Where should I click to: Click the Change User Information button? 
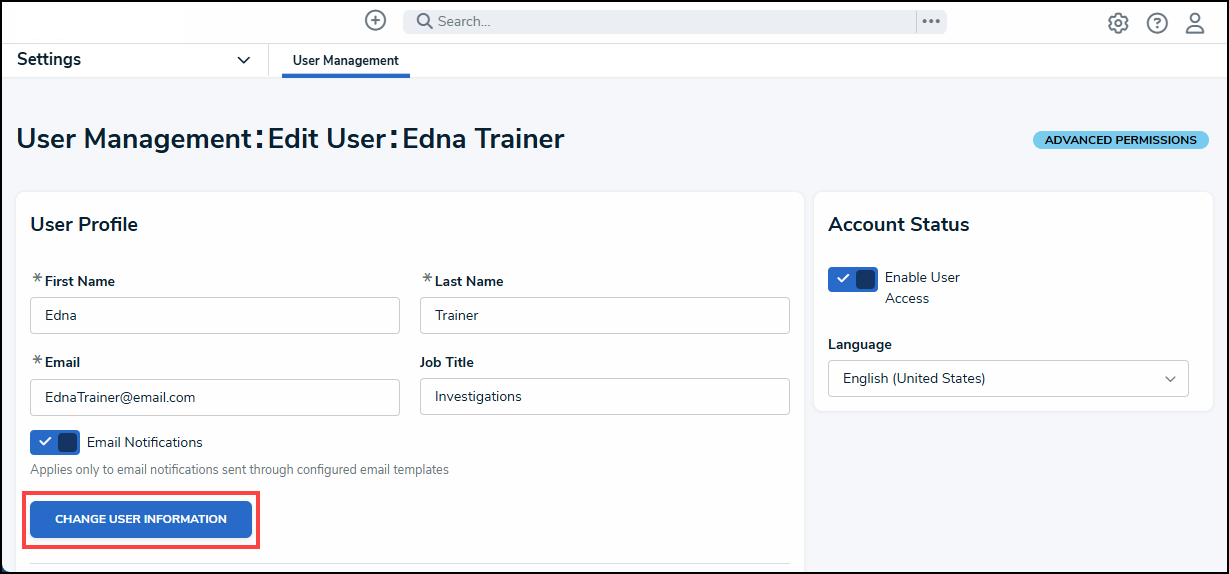pyautogui.click(x=141, y=519)
